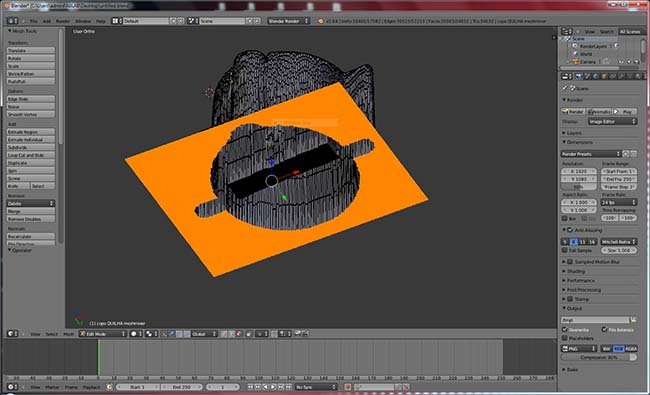650x395 pixels.
Task: Open the Edit Mode dropdown
Action: (102, 334)
